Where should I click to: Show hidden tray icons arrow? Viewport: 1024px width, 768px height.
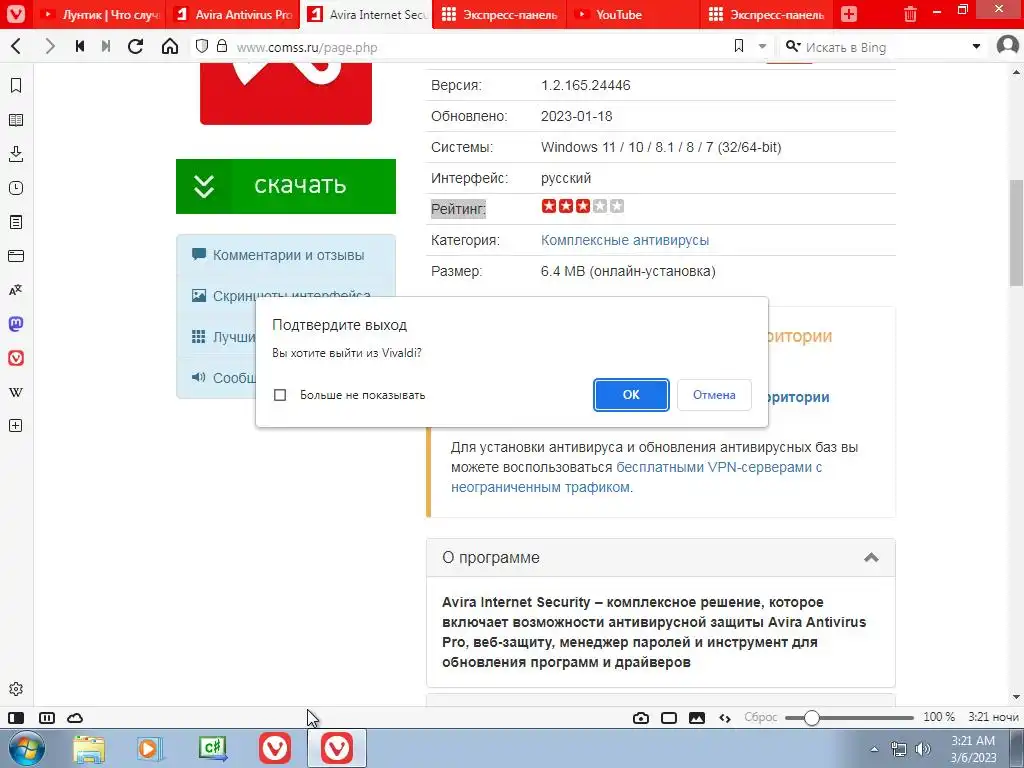click(x=874, y=749)
